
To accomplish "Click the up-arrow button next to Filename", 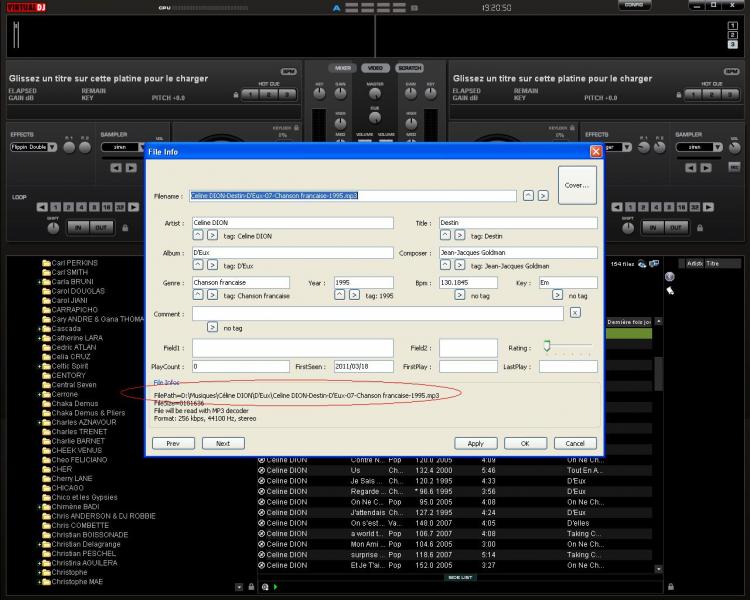I will [x=528, y=196].
